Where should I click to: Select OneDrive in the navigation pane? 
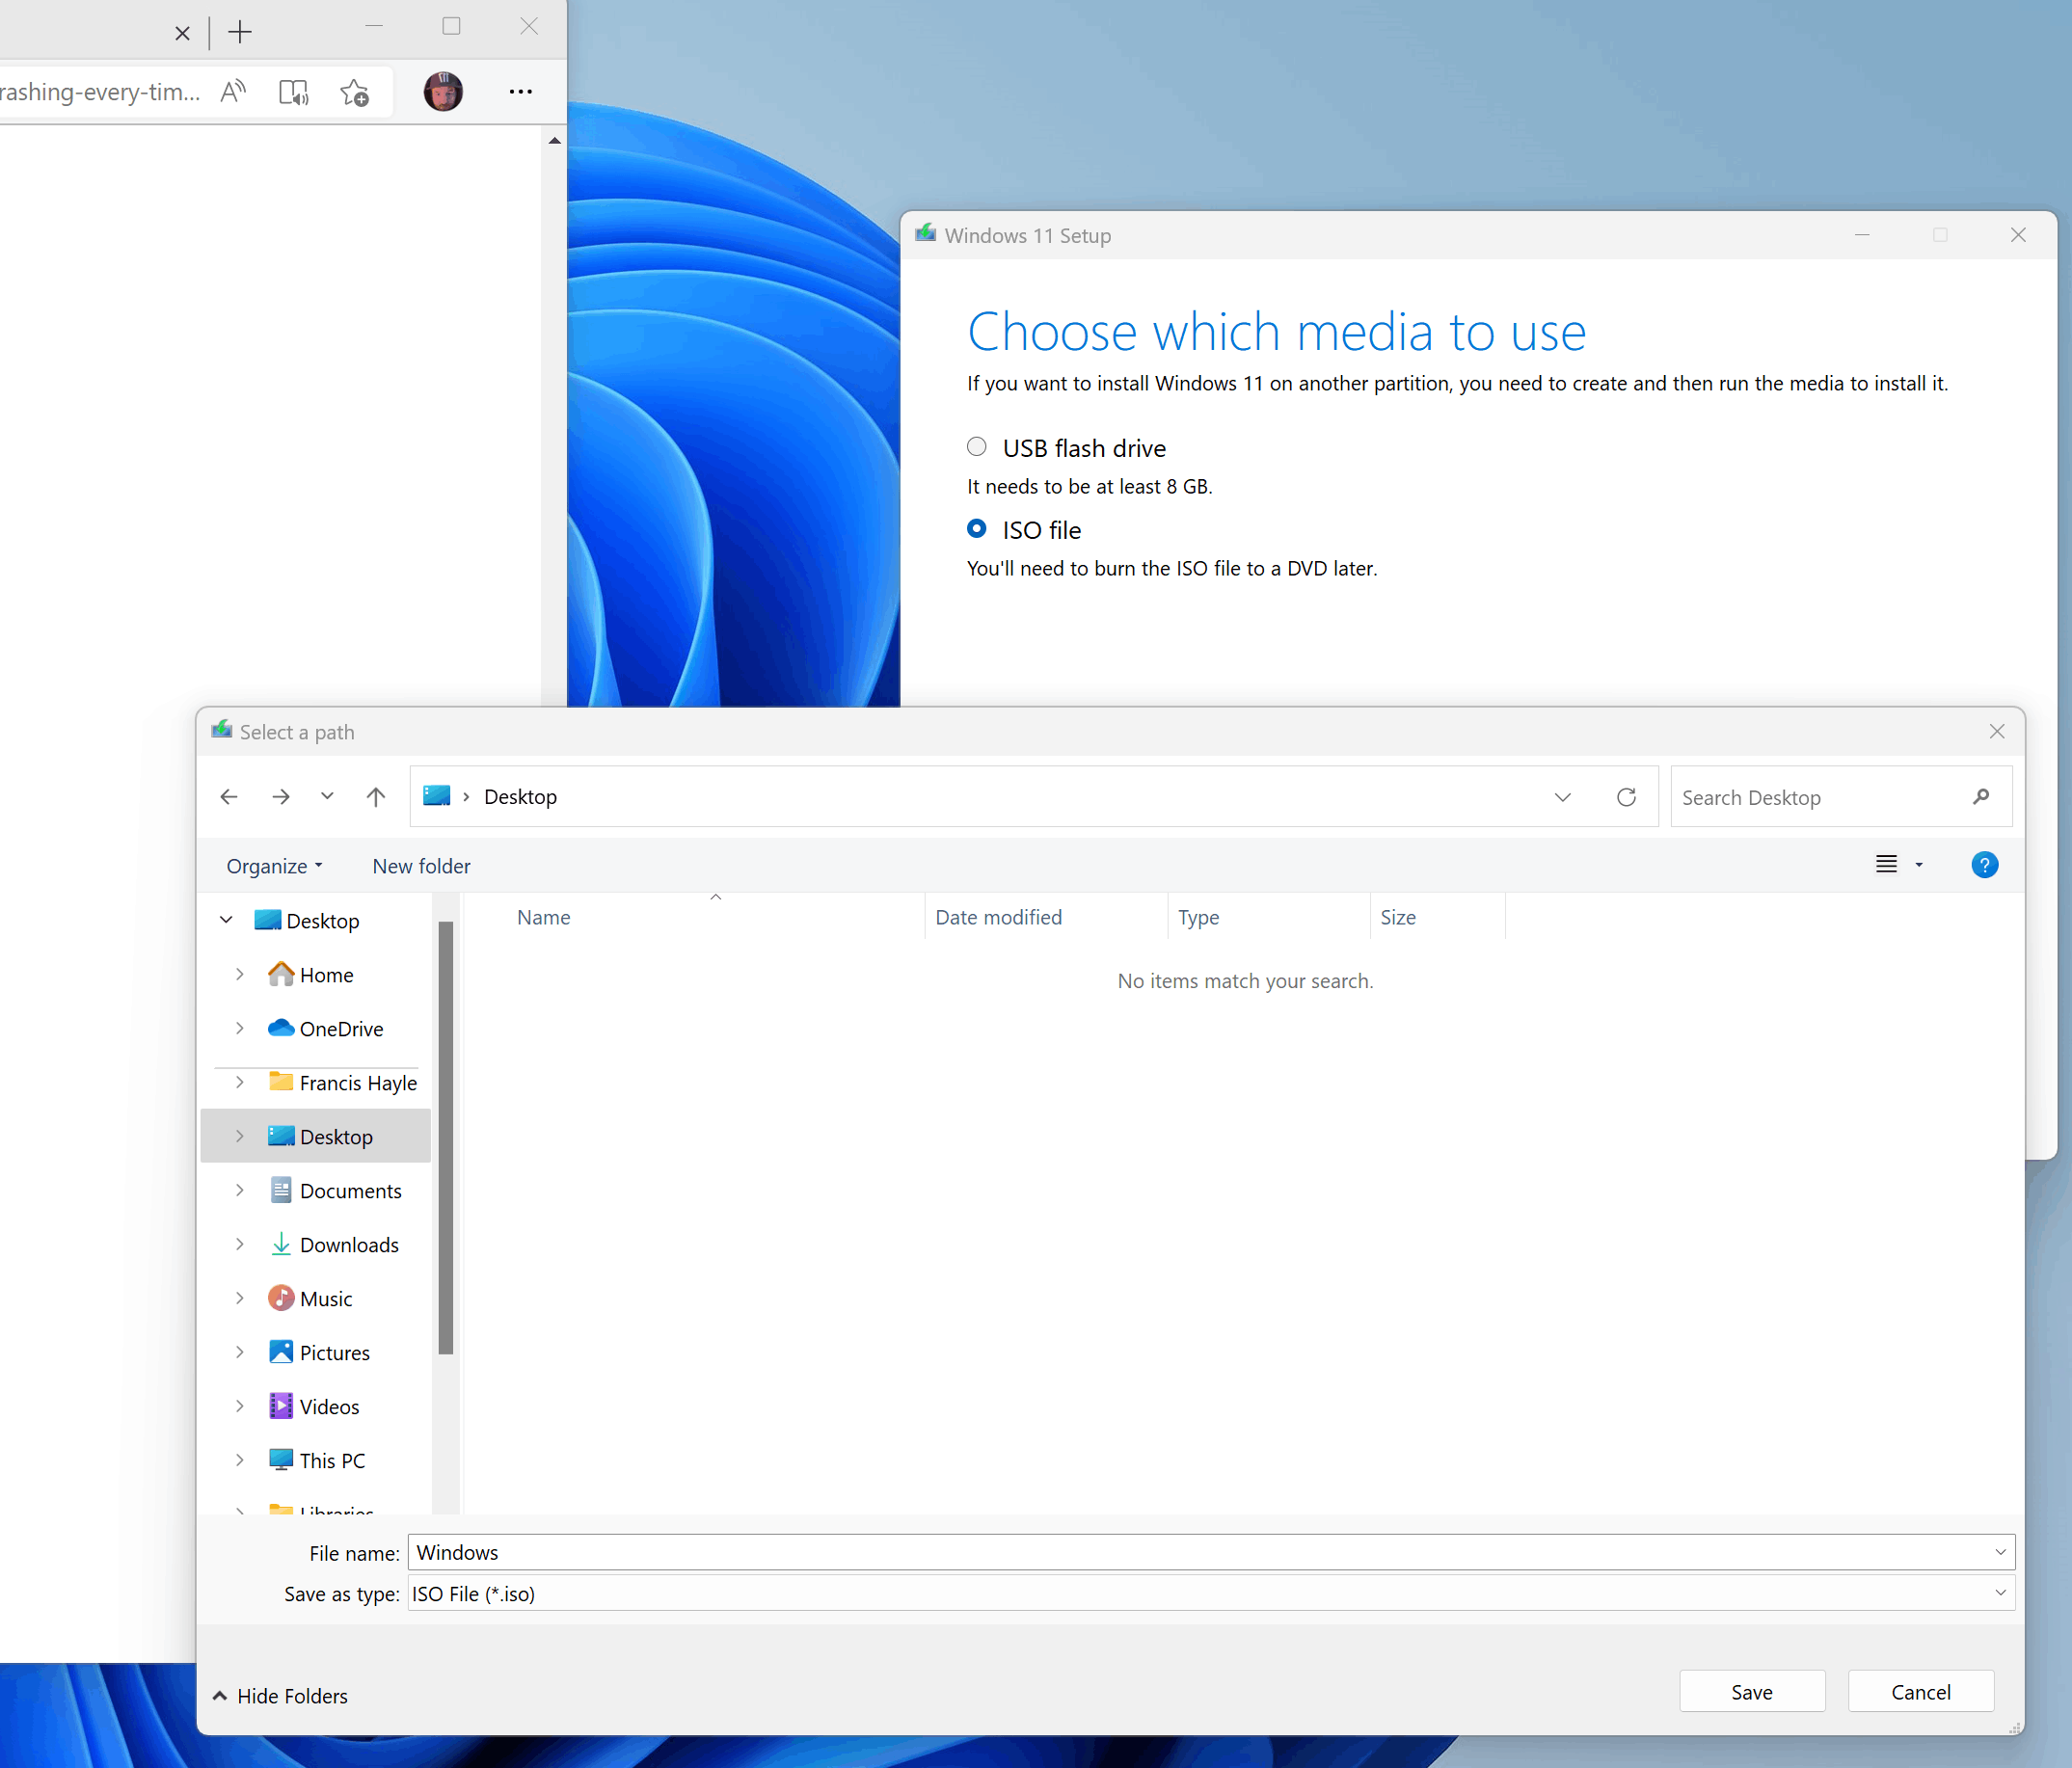coord(326,1028)
